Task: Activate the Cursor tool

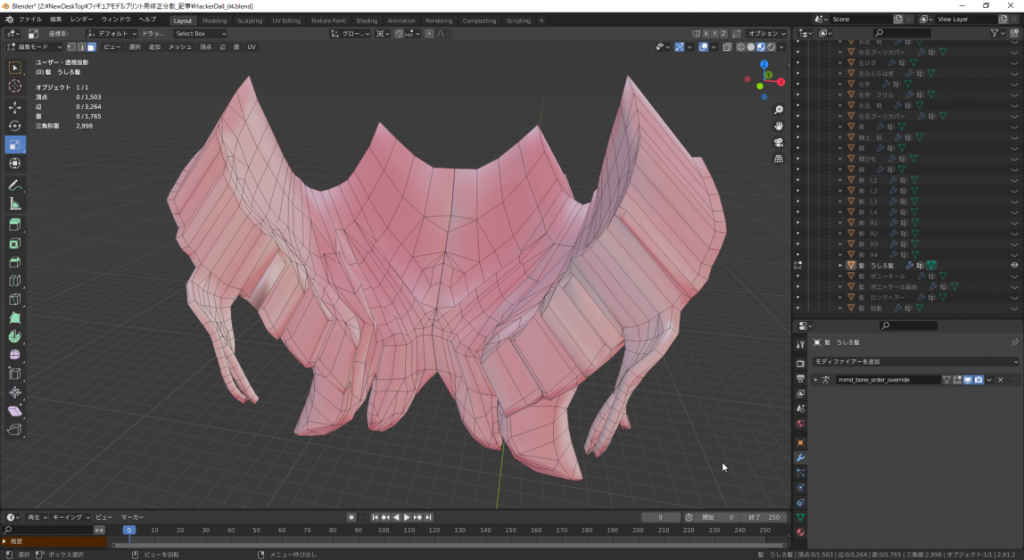Action: [15, 86]
